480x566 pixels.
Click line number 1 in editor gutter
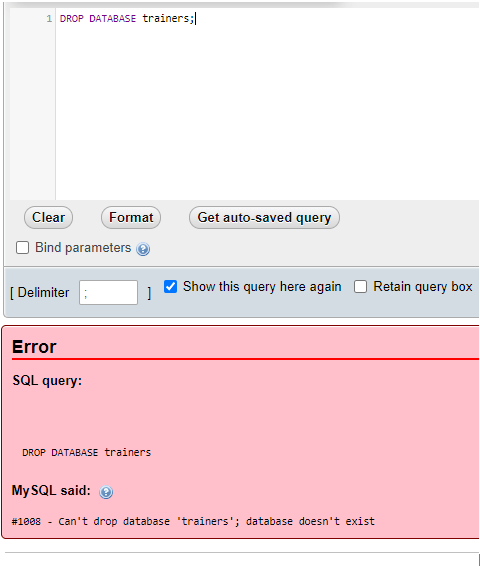49,18
